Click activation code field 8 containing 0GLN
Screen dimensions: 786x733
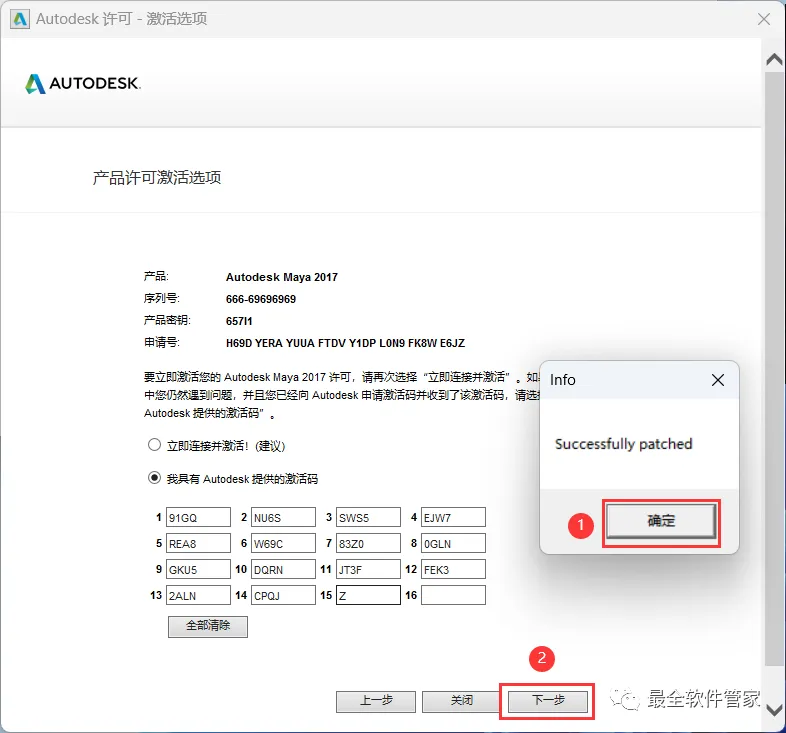tap(453, 543)
